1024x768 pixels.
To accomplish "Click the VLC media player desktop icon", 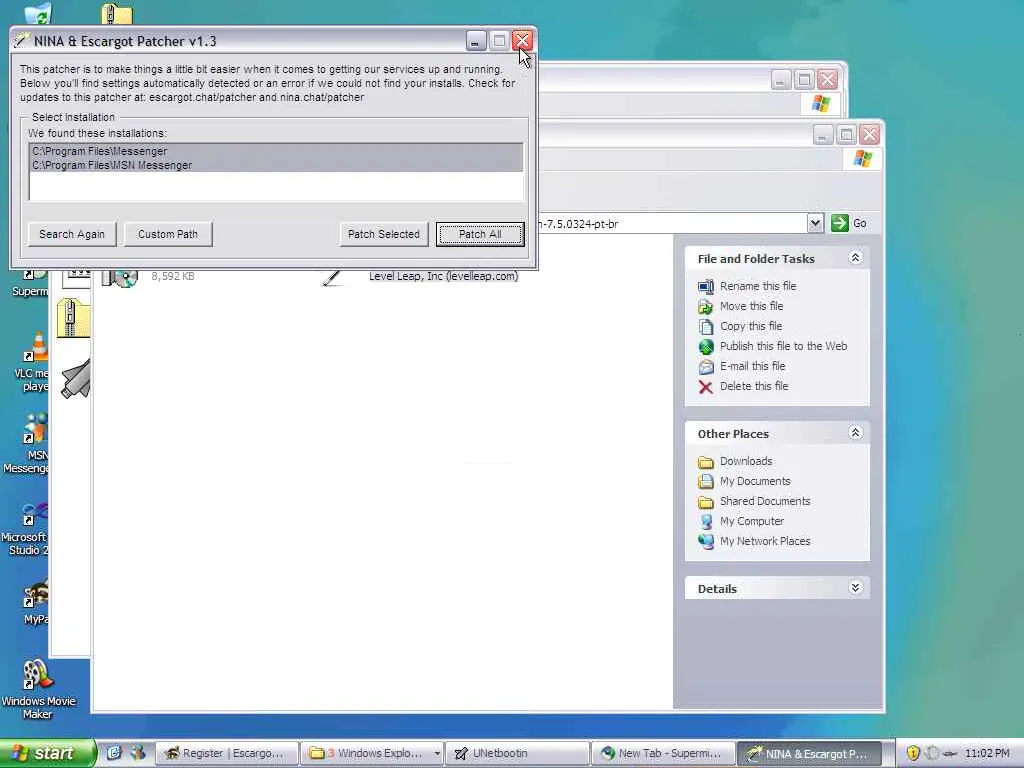I will coord(36,347).
